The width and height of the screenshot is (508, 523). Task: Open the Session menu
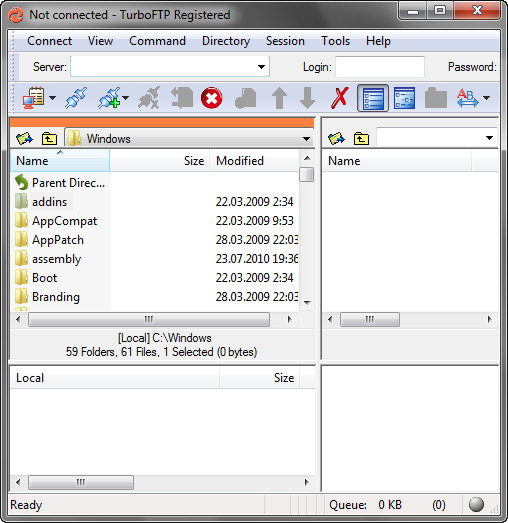[x=285, y=41]
